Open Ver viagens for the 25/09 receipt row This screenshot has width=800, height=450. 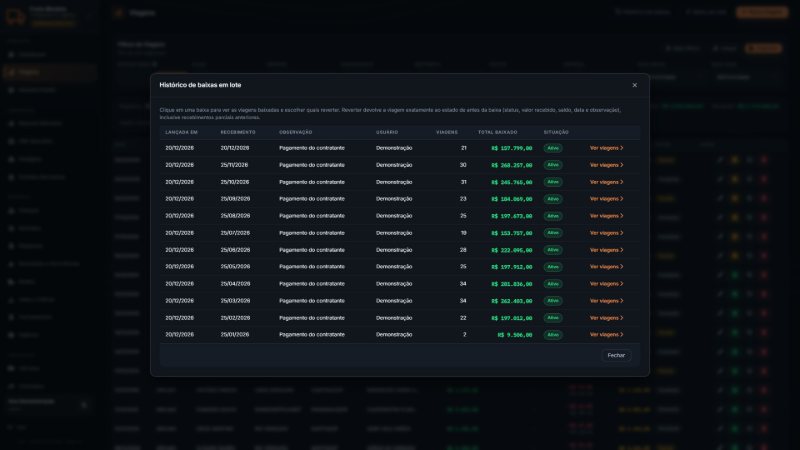[x=607, y=199]
